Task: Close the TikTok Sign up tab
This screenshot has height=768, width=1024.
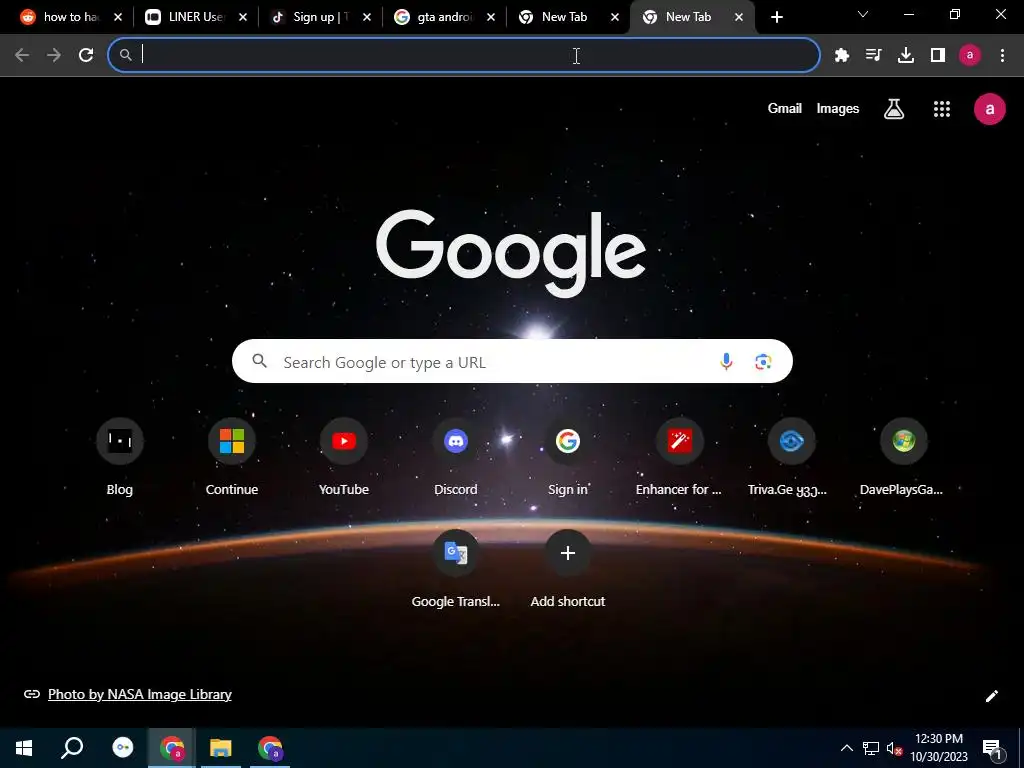Action: tap(367, 18)
